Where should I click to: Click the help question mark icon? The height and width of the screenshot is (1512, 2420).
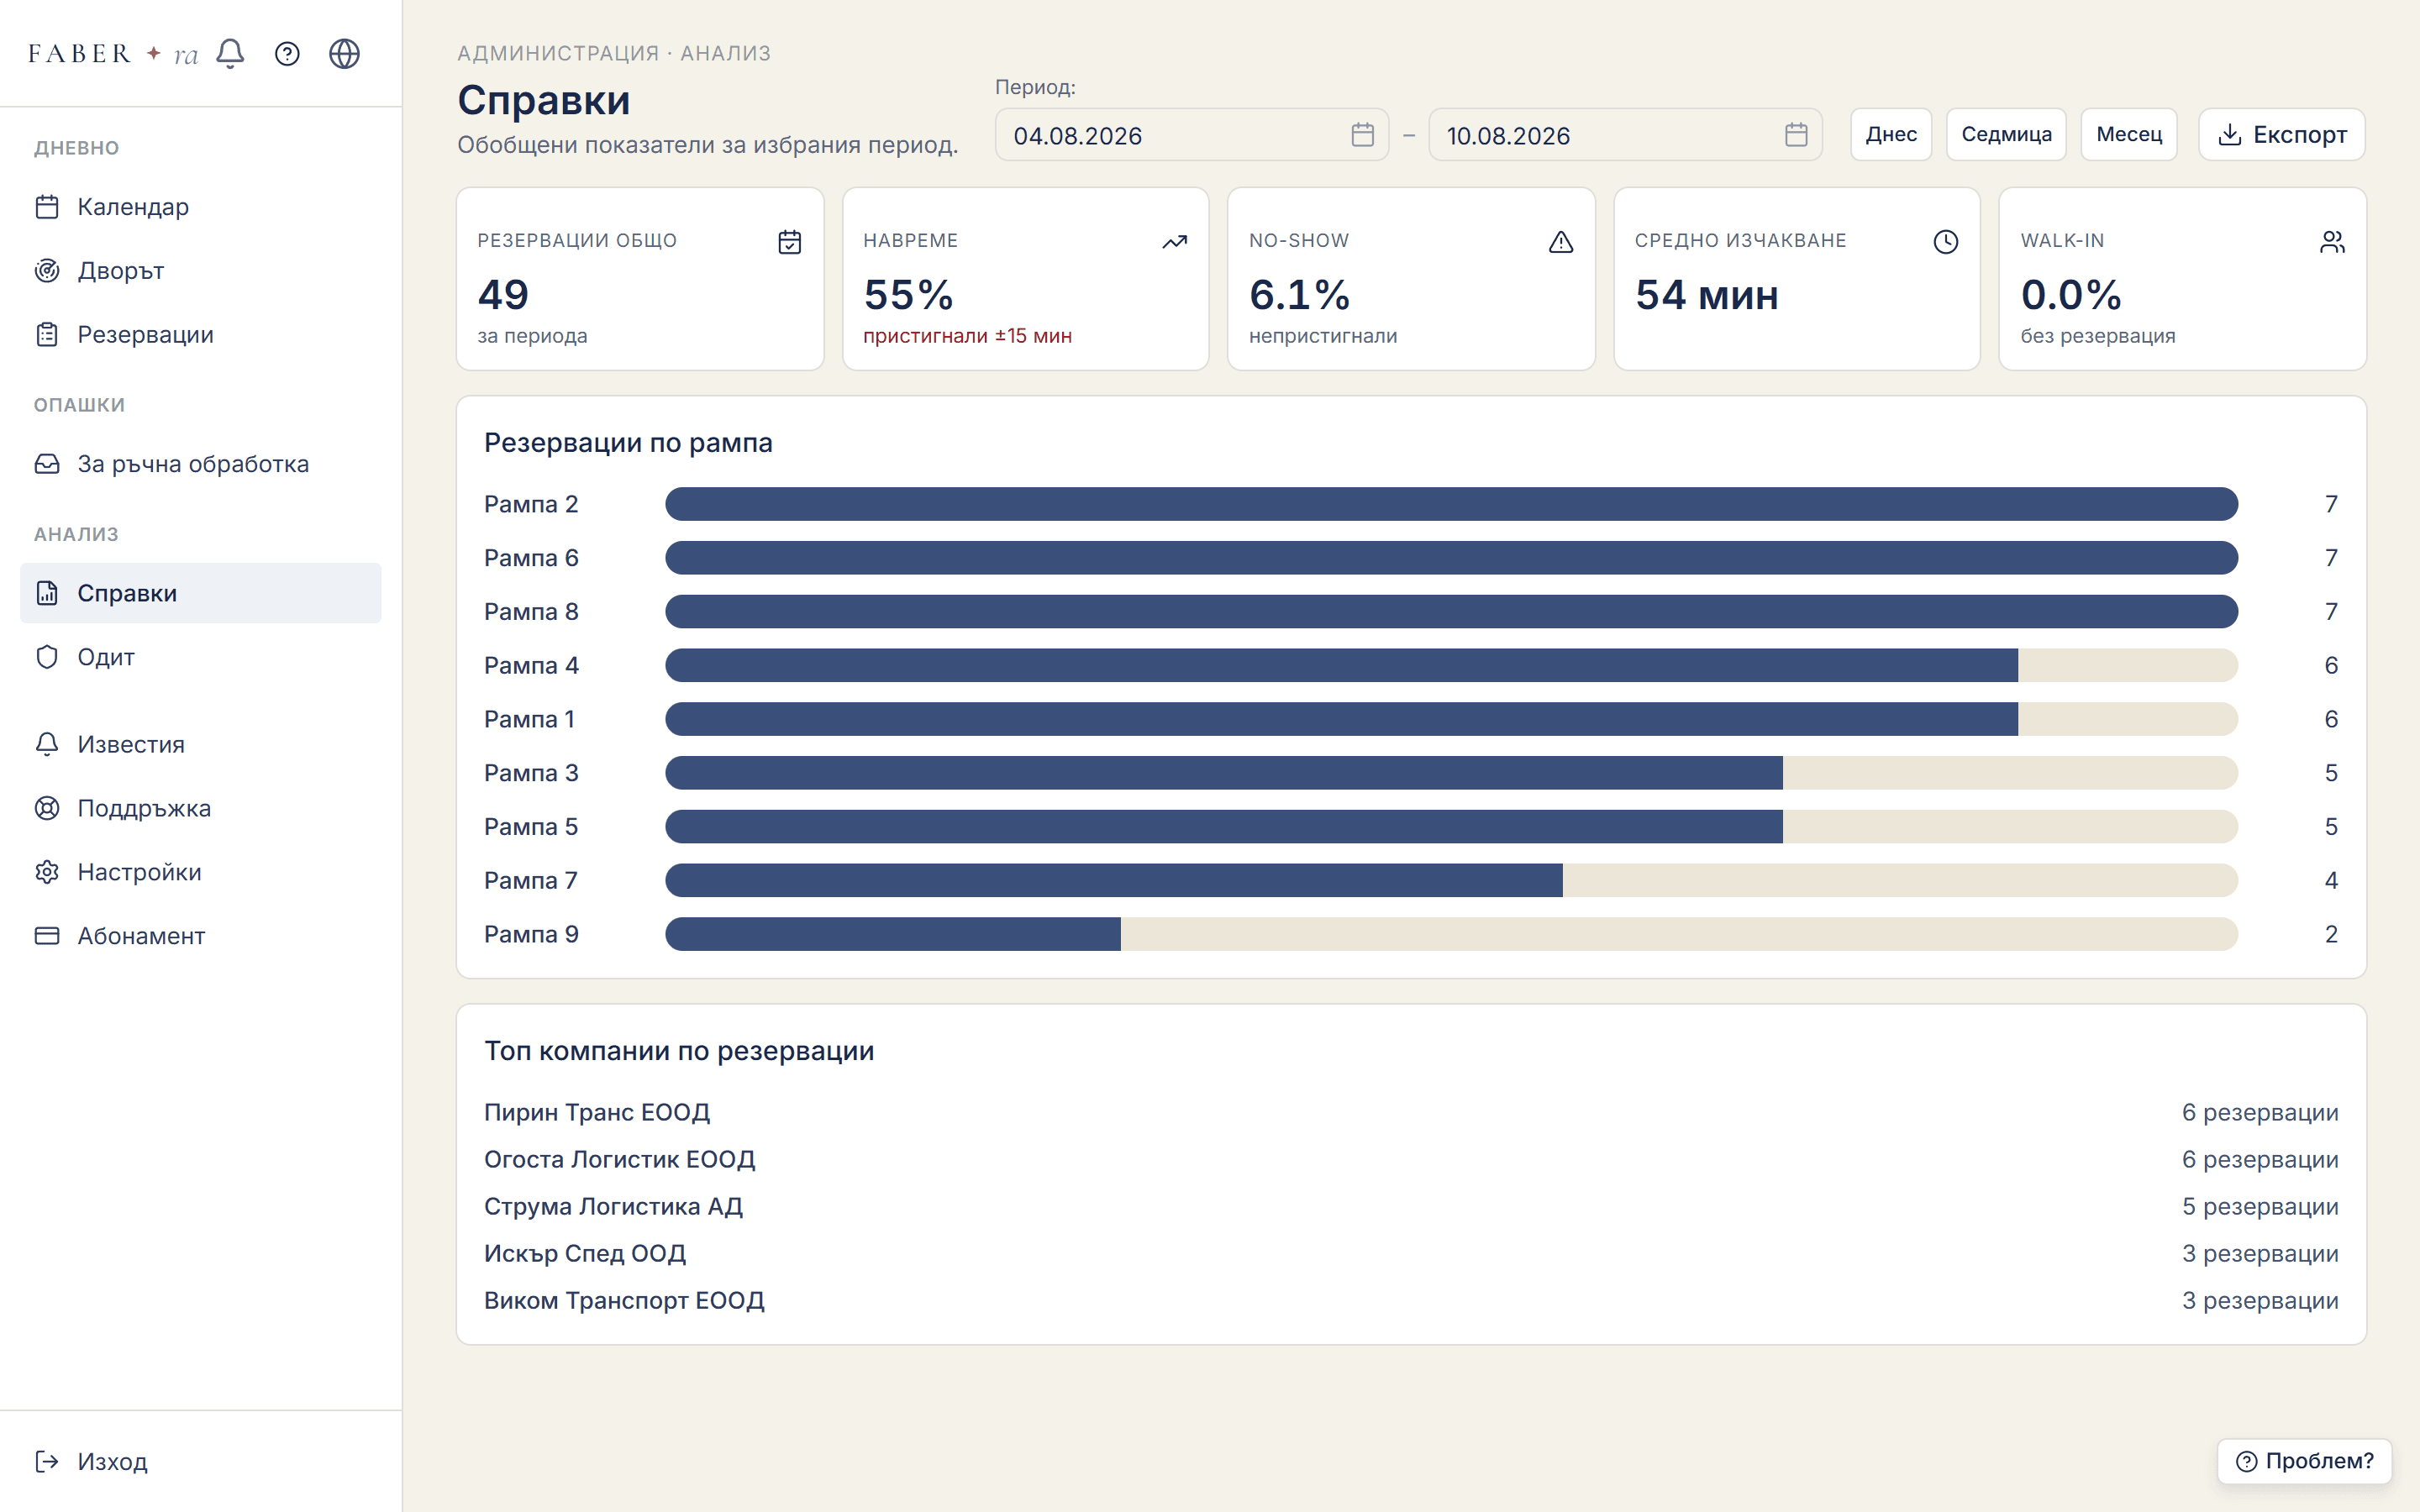click(x=287, y=53)
